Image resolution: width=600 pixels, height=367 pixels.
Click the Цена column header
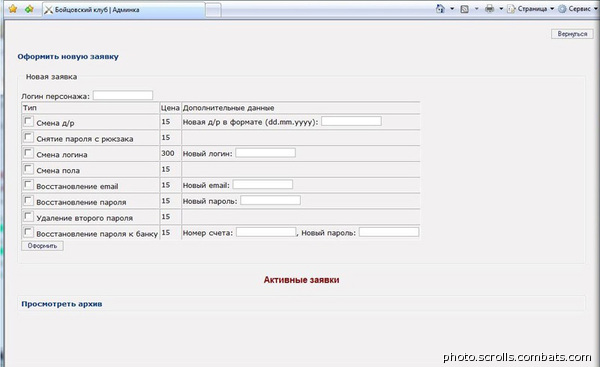pos(170,108)
